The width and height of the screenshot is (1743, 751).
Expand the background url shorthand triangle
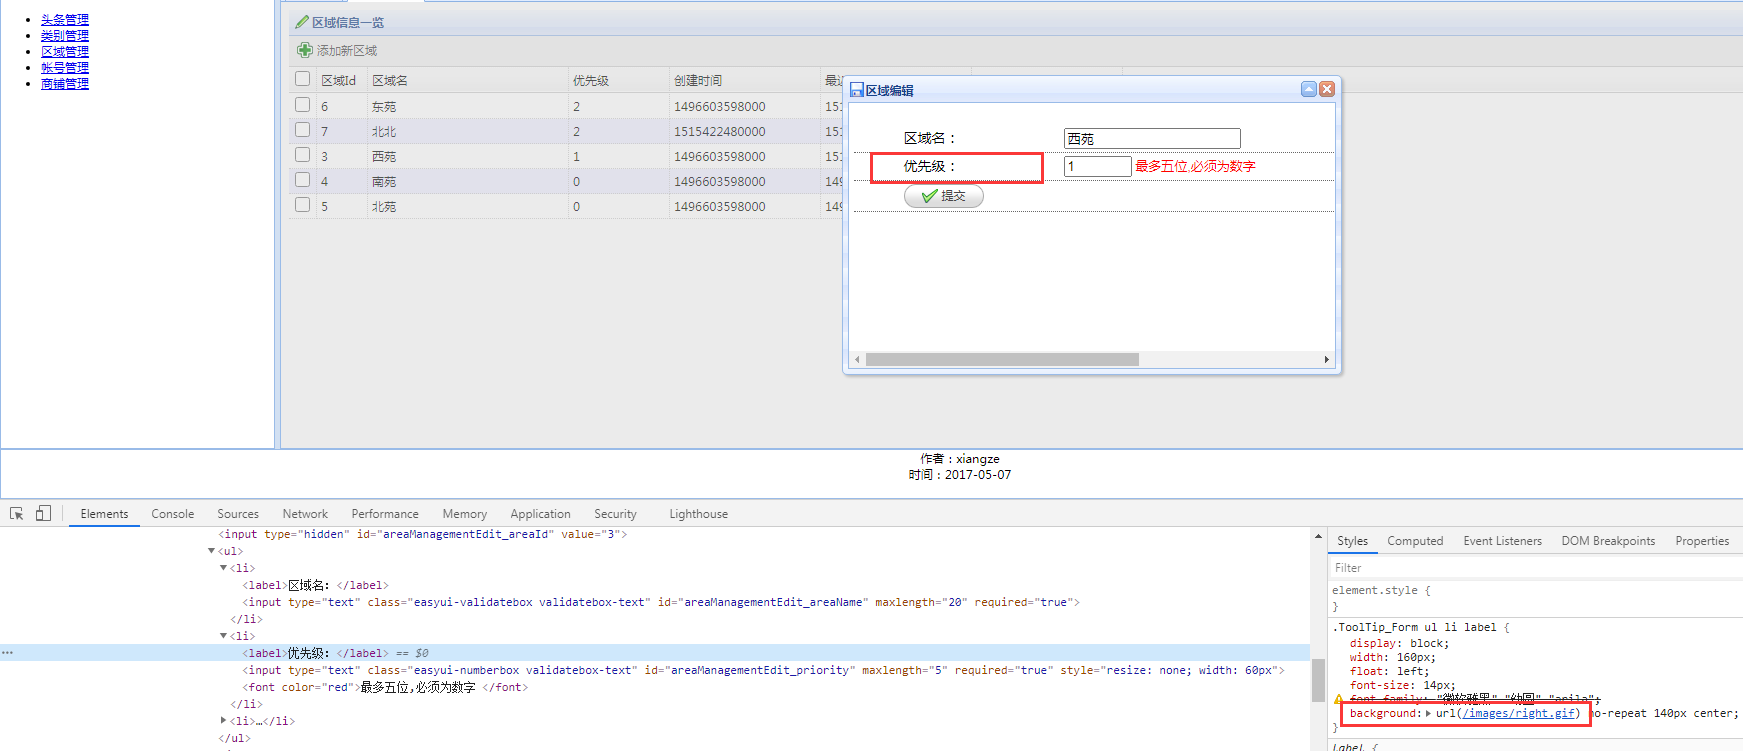1428,714
